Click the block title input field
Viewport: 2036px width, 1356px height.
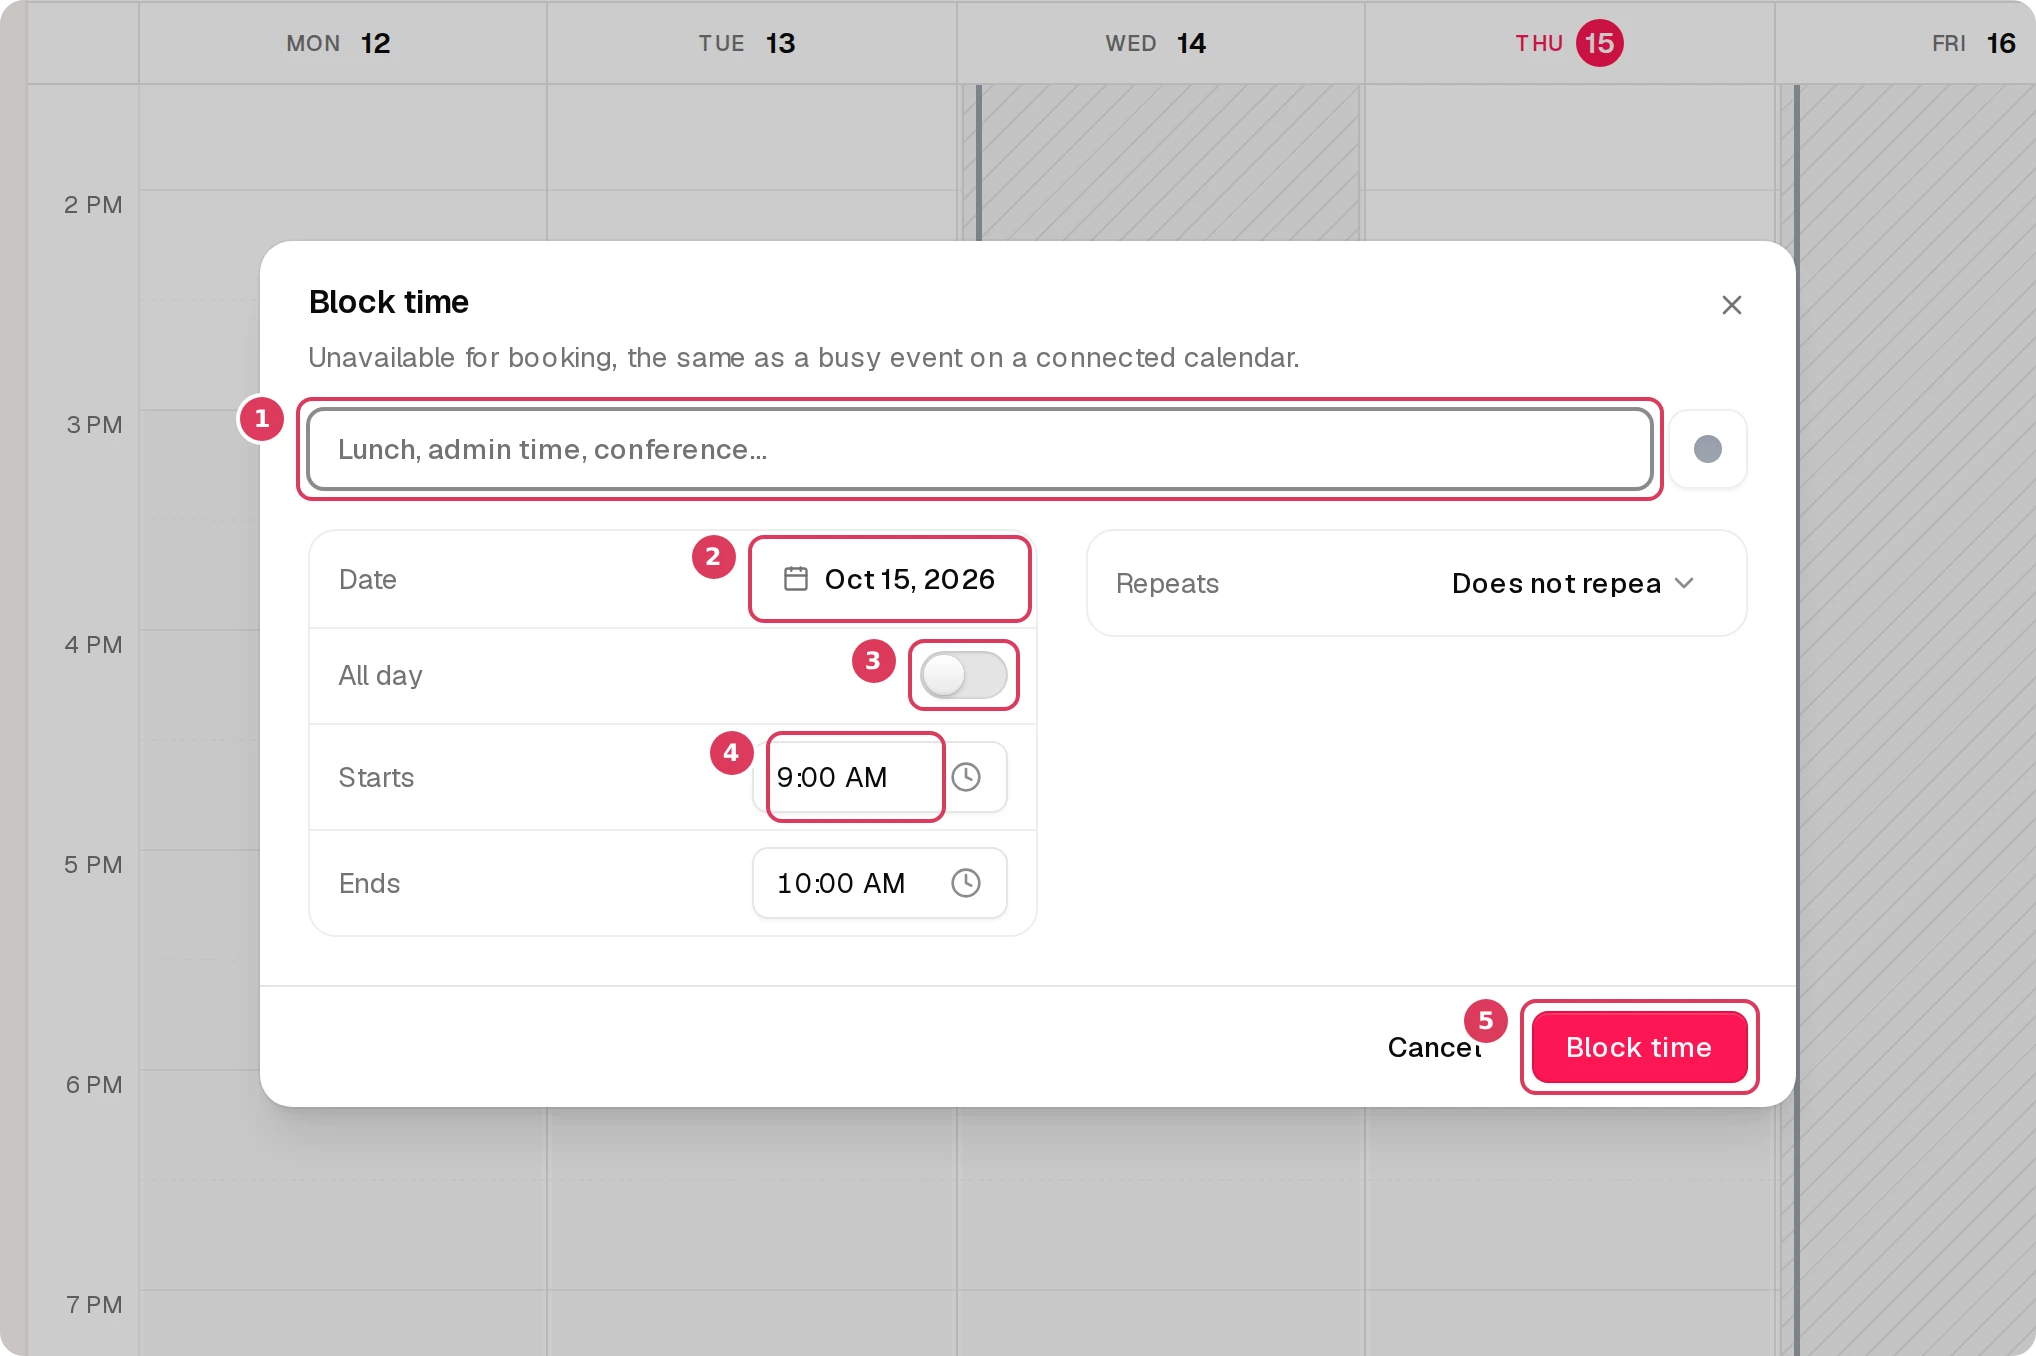(x=979, y=449)
